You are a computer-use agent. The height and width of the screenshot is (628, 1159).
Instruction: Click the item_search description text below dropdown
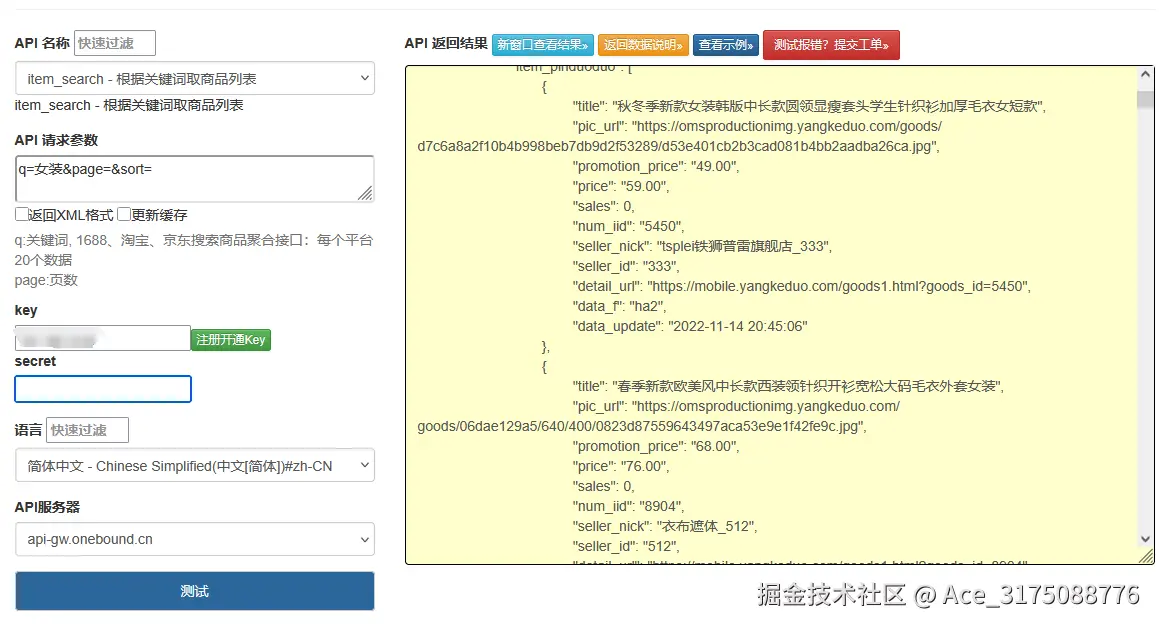(x=129, y=105)
